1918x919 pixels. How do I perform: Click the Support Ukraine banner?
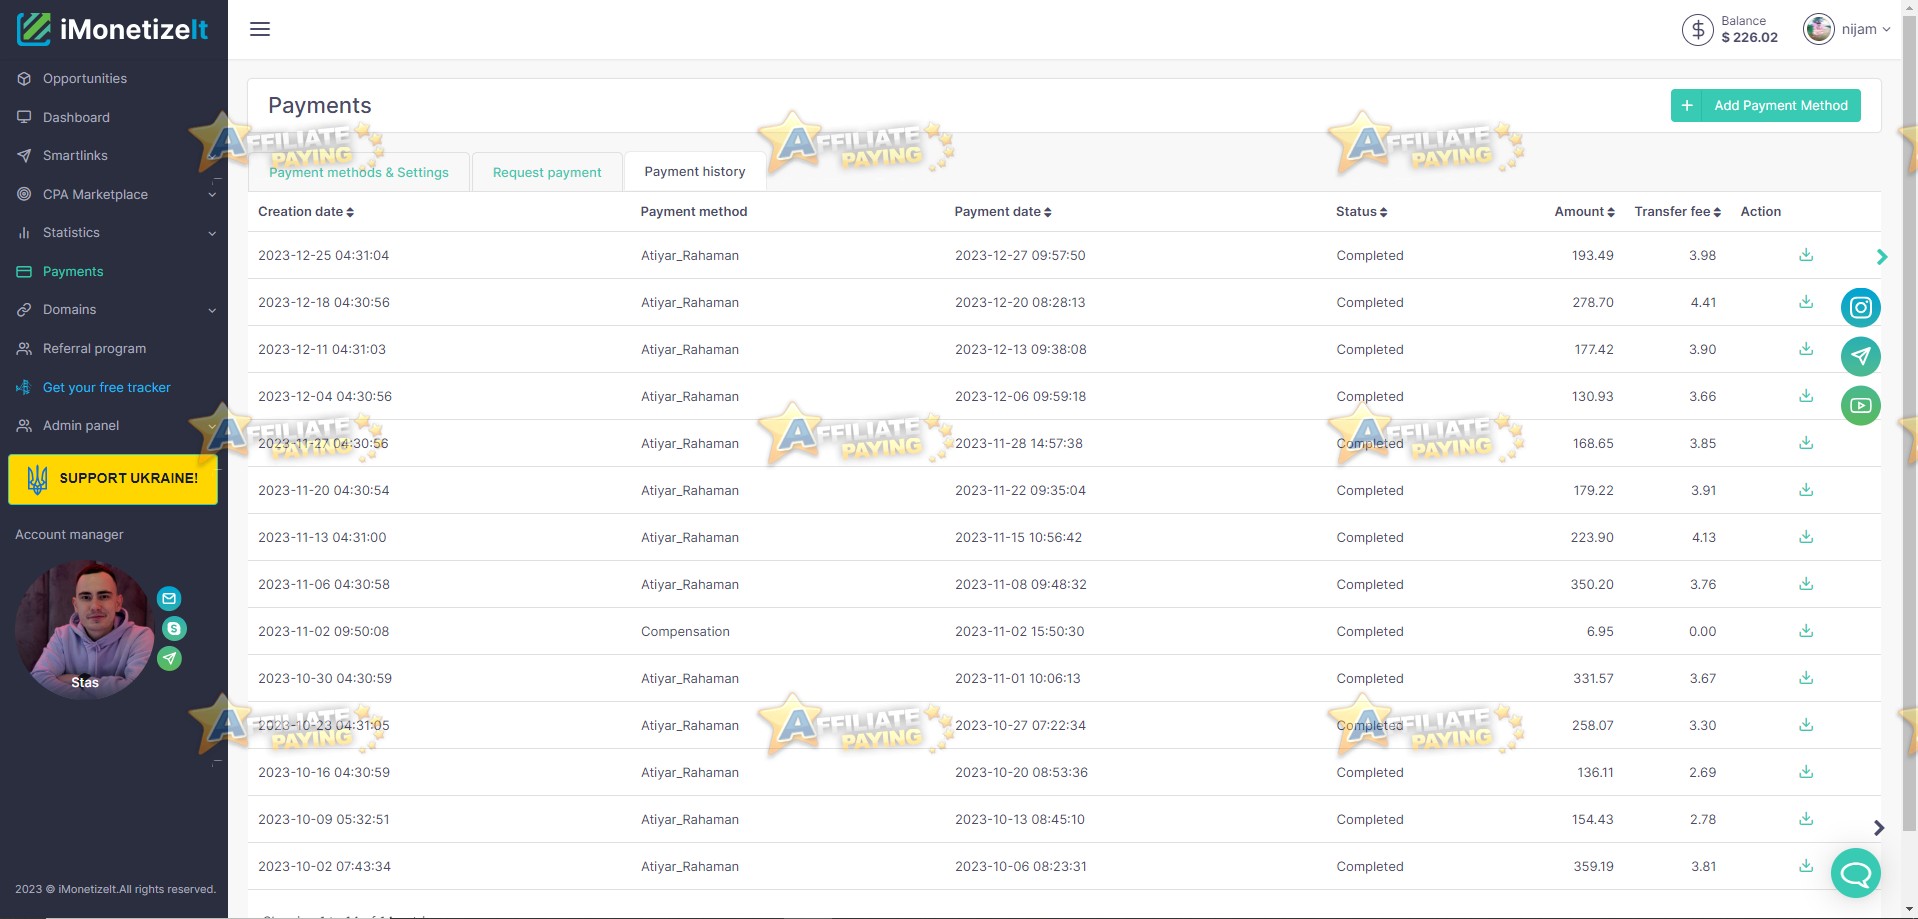tap(113, 479)
